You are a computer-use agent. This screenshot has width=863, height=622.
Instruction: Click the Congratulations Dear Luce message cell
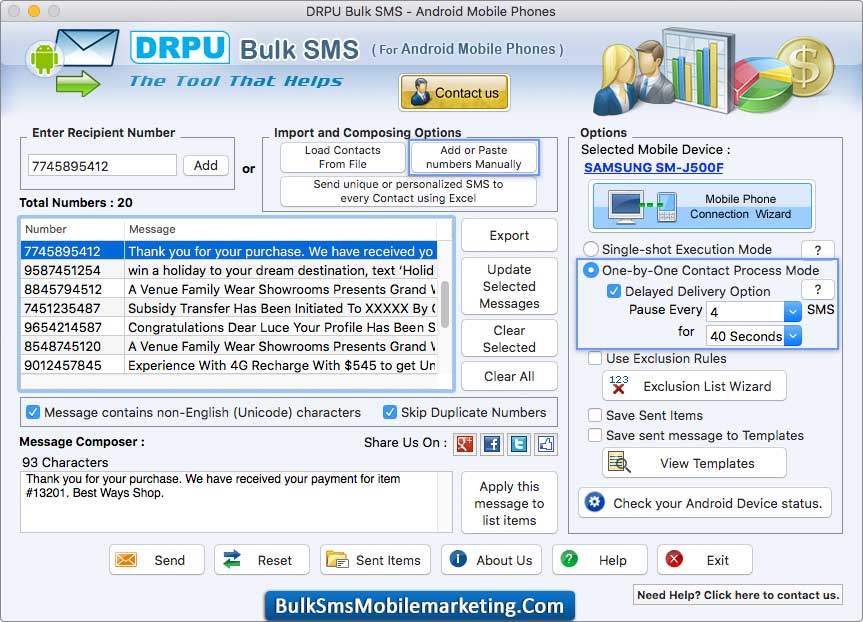coord(281,327)
